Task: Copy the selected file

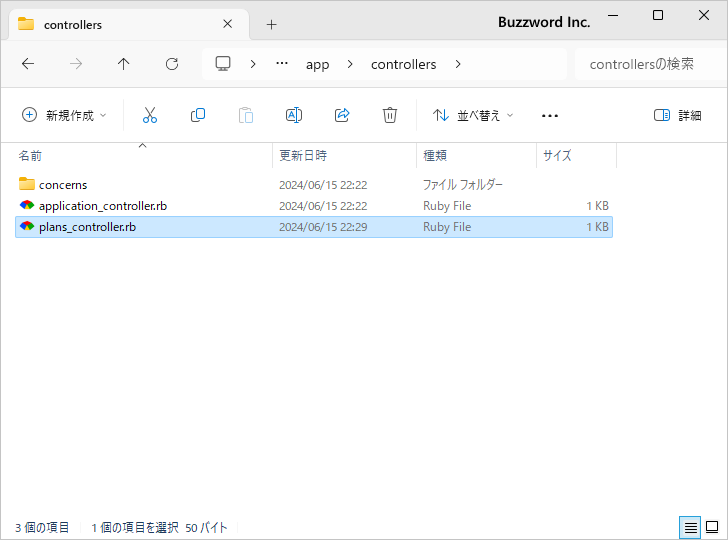Action: [198, 115]
